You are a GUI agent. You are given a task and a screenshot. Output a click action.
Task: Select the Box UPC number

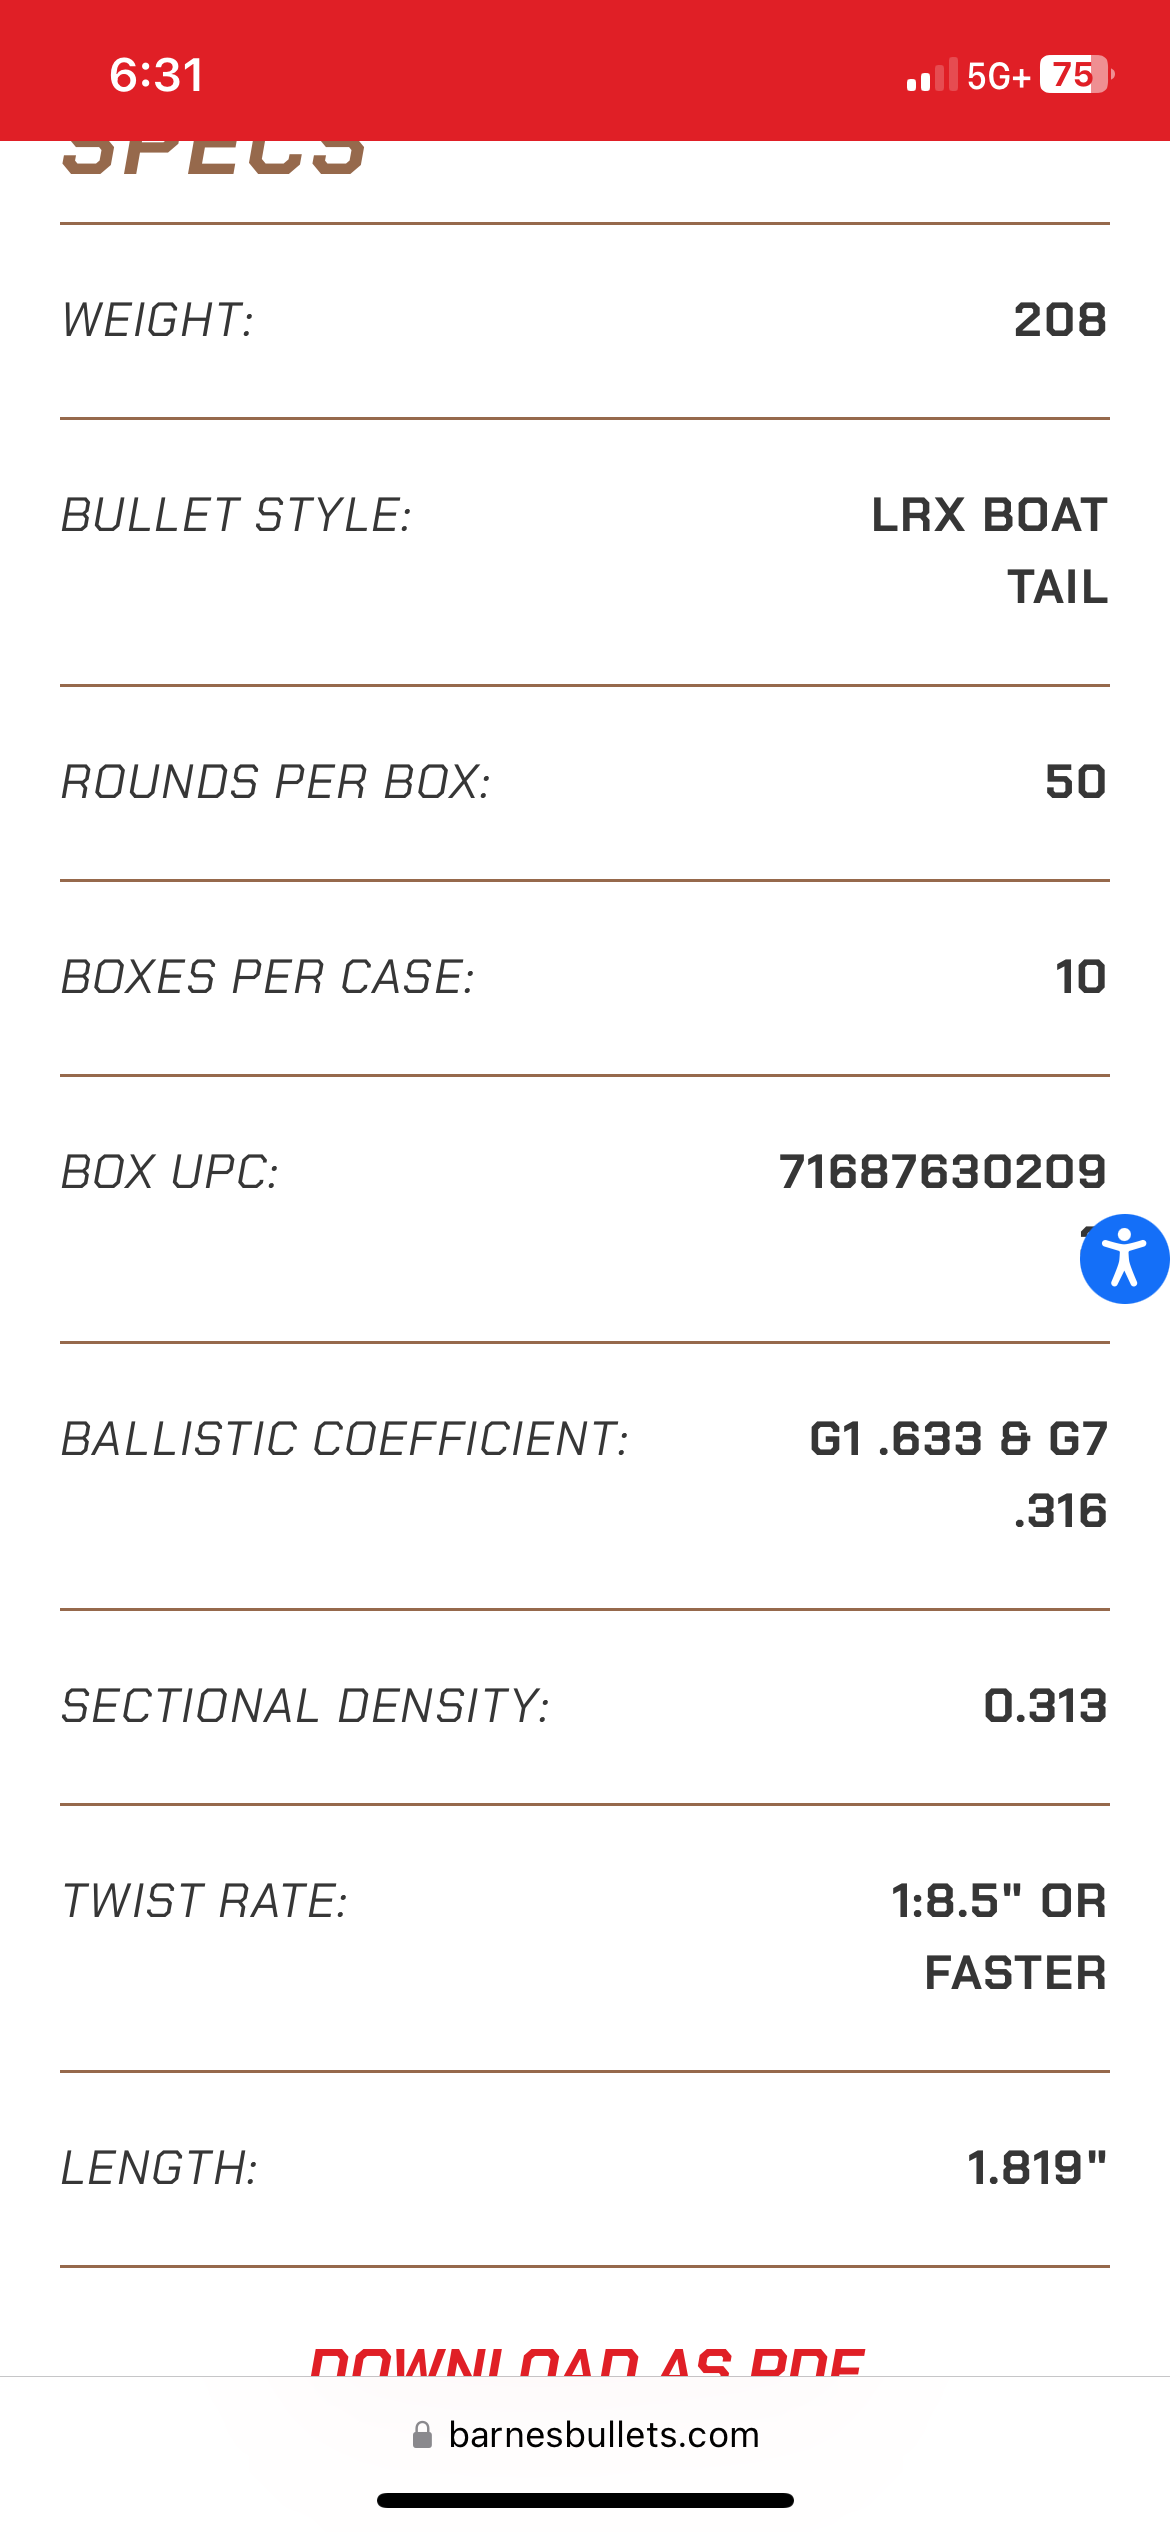point(942,1172)
